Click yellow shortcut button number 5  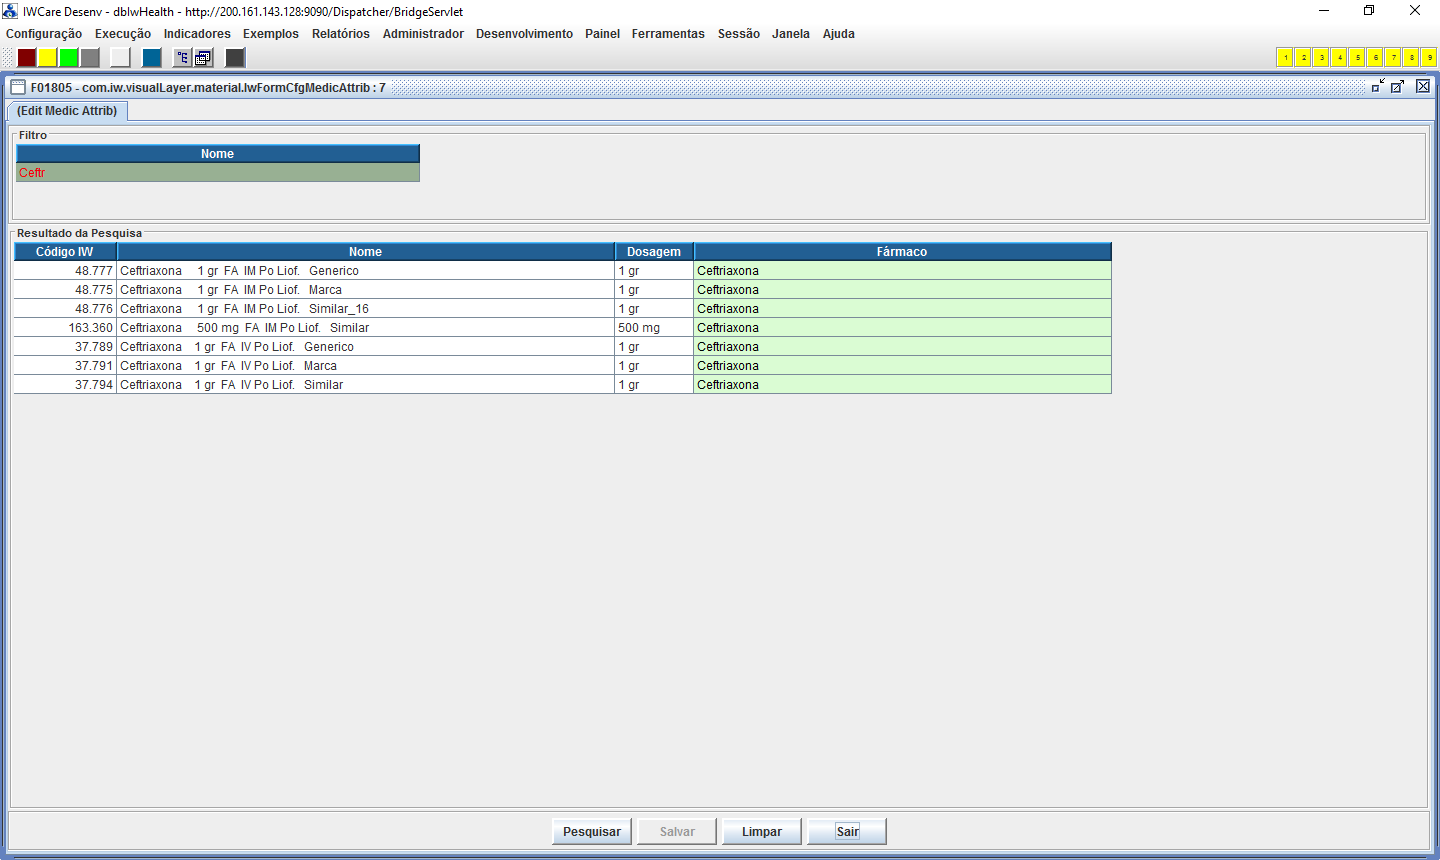pos(1357,58)
